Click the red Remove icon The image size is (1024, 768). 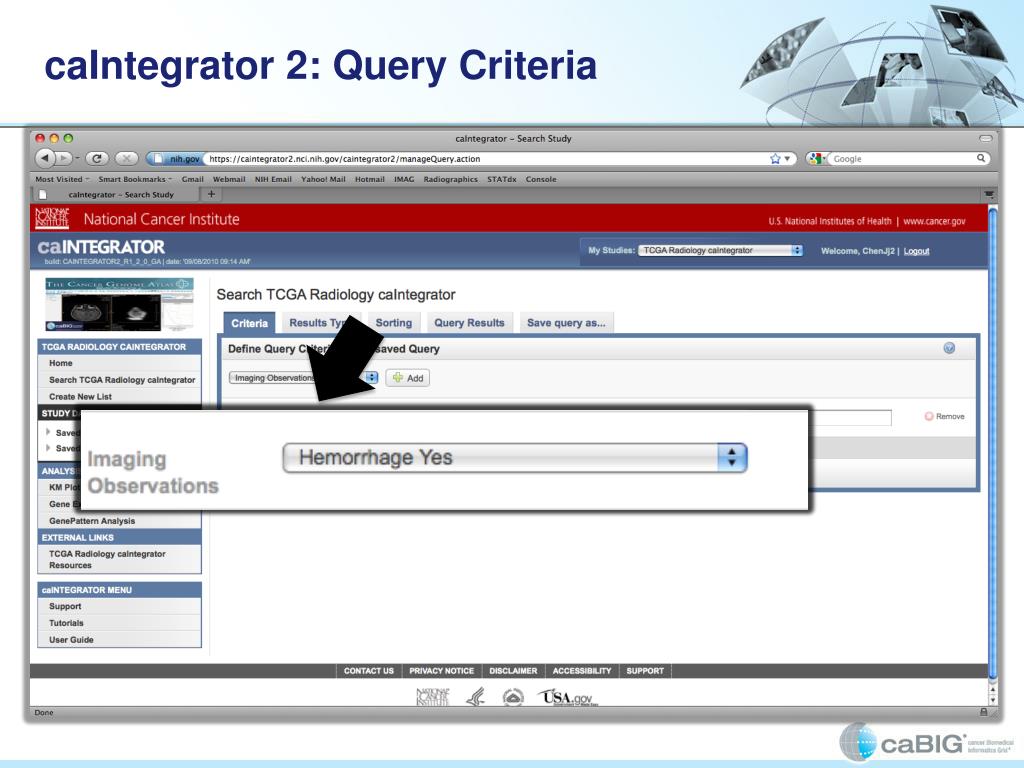[929, 416]
